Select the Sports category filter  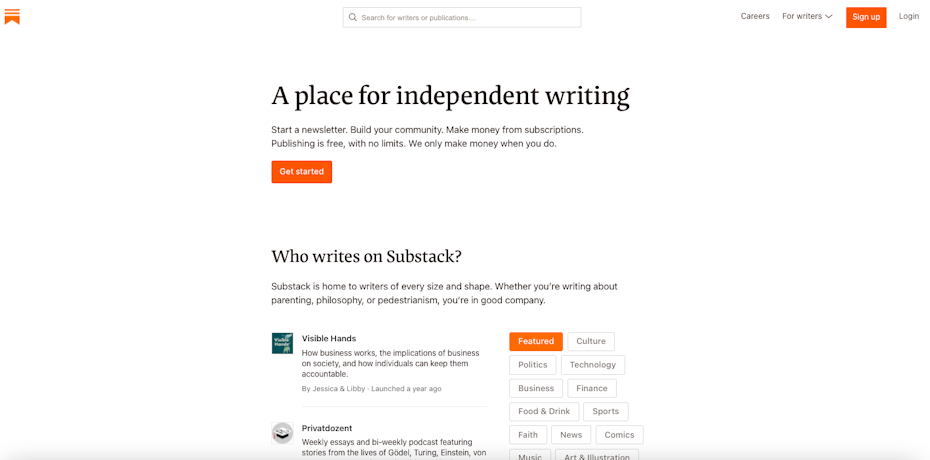606,411
